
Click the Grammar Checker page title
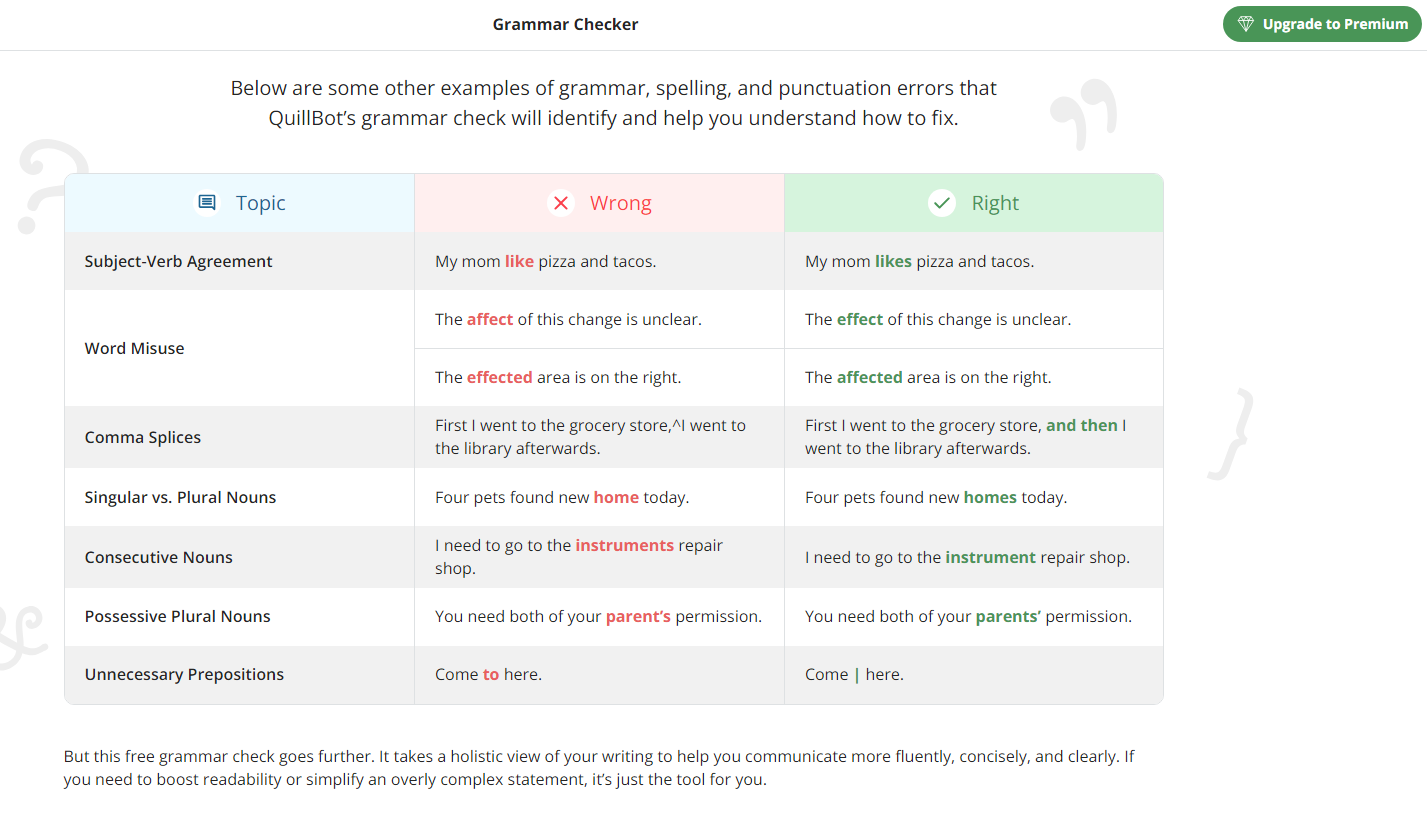pyautogui.click(x=565, y=24)
